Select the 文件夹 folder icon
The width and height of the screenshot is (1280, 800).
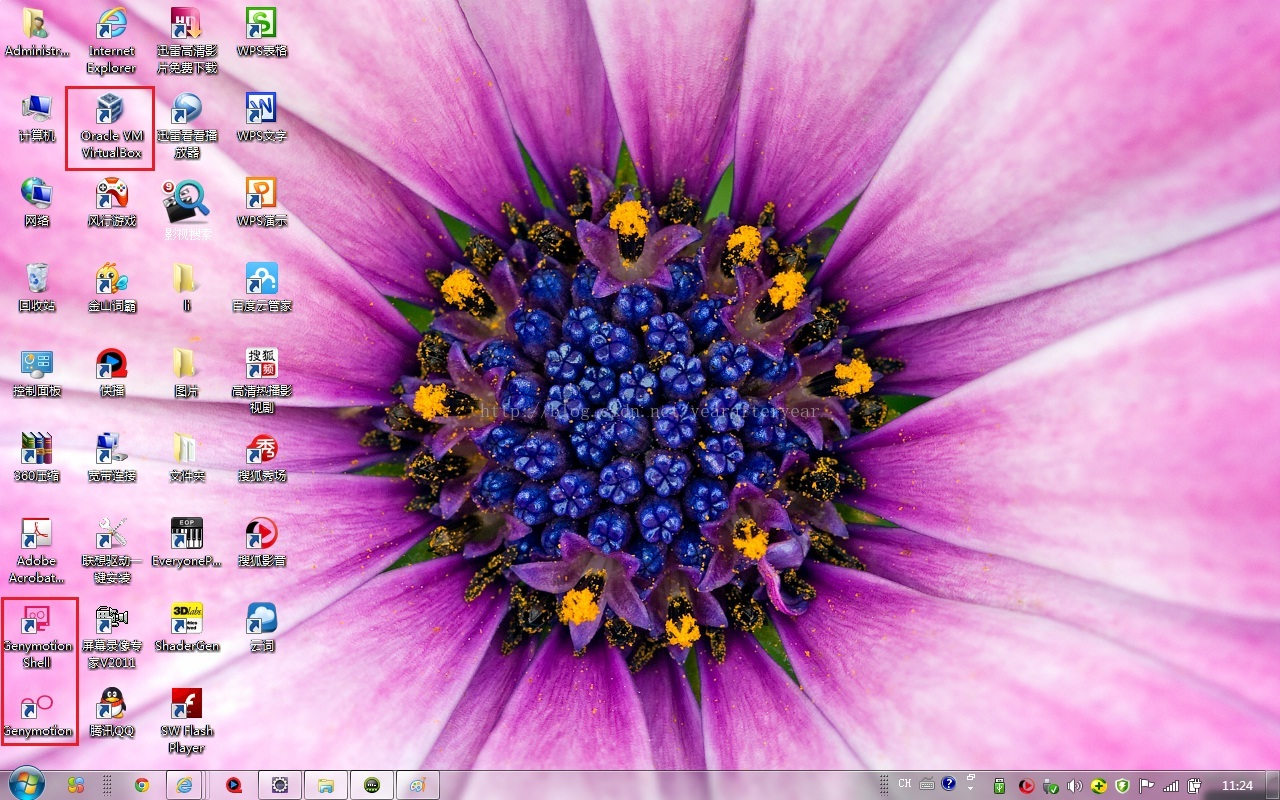click(x=186, y=458)
